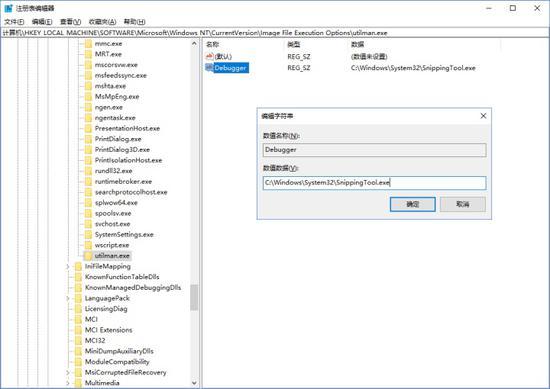
Task: Expand the Multimedia key
Action: coord(68,383)
